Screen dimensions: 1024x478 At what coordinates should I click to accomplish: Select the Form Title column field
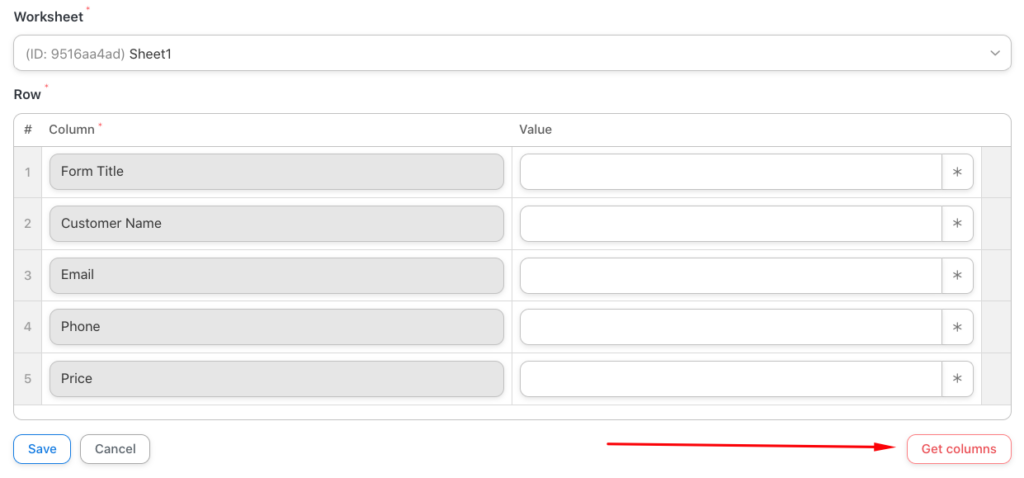coord(276,172)
